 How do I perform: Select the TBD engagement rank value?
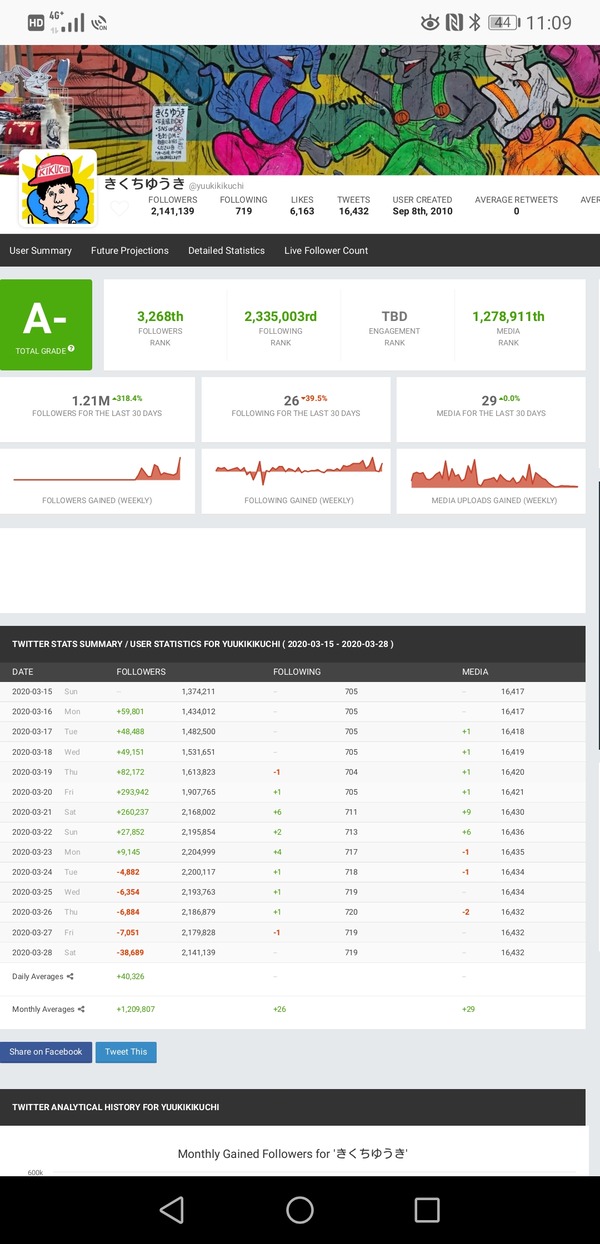[x=394, y=316]
